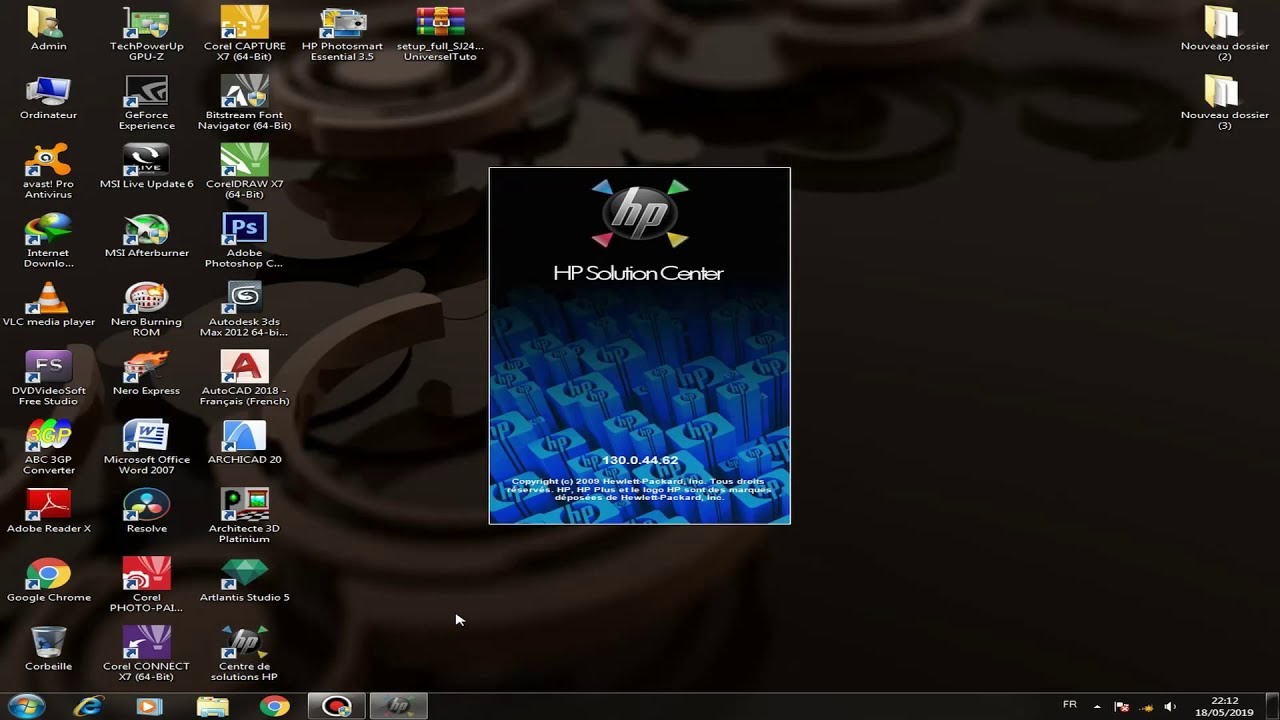Open the Corbeille recycle bin
This screenshot has width=1280, height=720.
pyautogui.click(x=48, y=650)
